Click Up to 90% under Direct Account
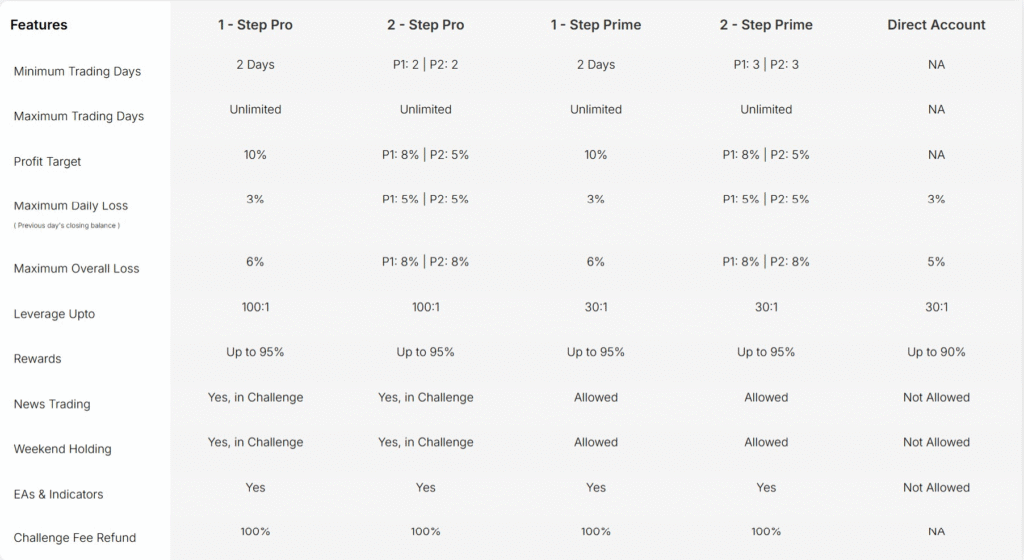This screenshot has width=1024, height=560. pos(936,352)
